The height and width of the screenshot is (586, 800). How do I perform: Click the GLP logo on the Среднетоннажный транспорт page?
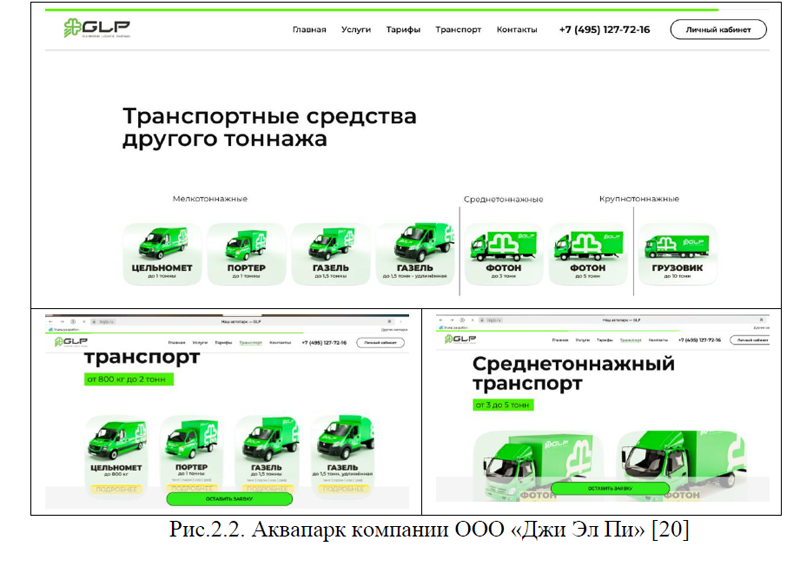[x=460, y=339]
